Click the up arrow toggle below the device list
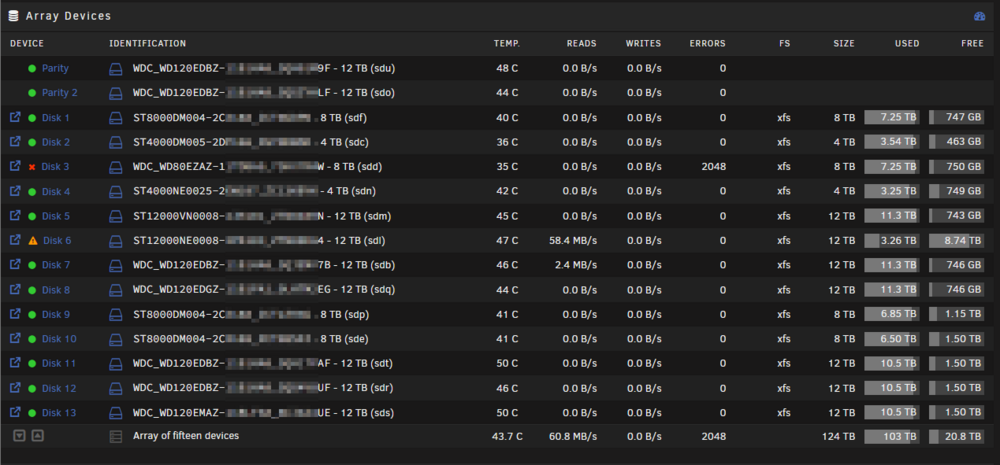This screenshot has width=1000, height=465. pyautogui.click(x=38, y=436)
